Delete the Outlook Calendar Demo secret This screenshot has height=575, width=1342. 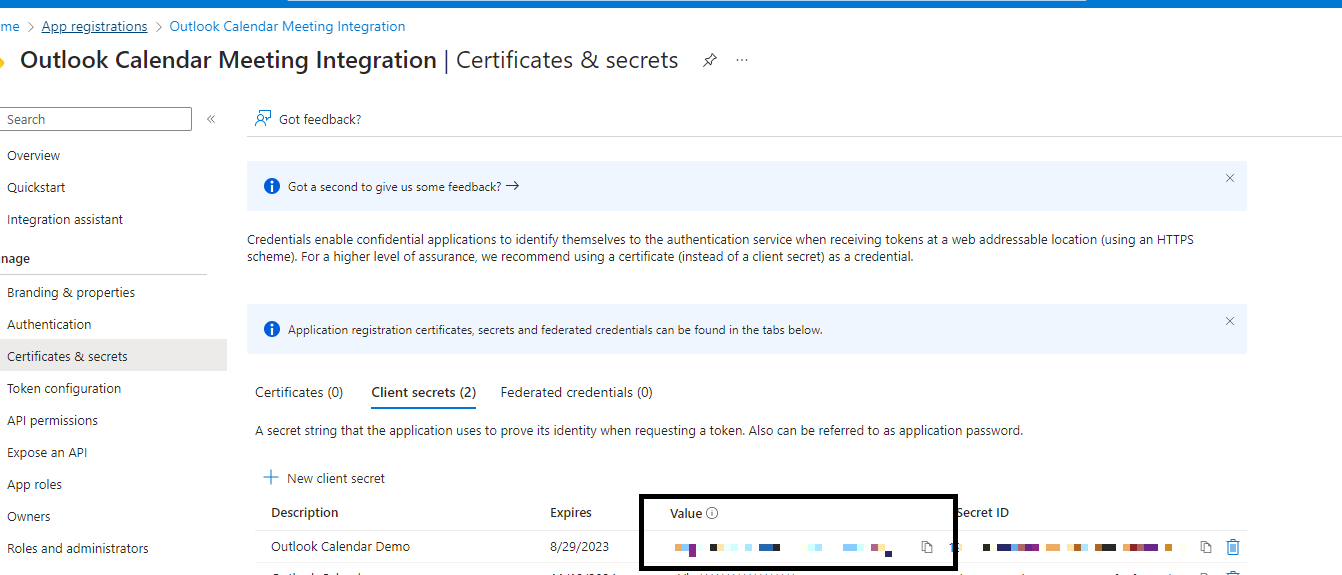coord(1233,547)
